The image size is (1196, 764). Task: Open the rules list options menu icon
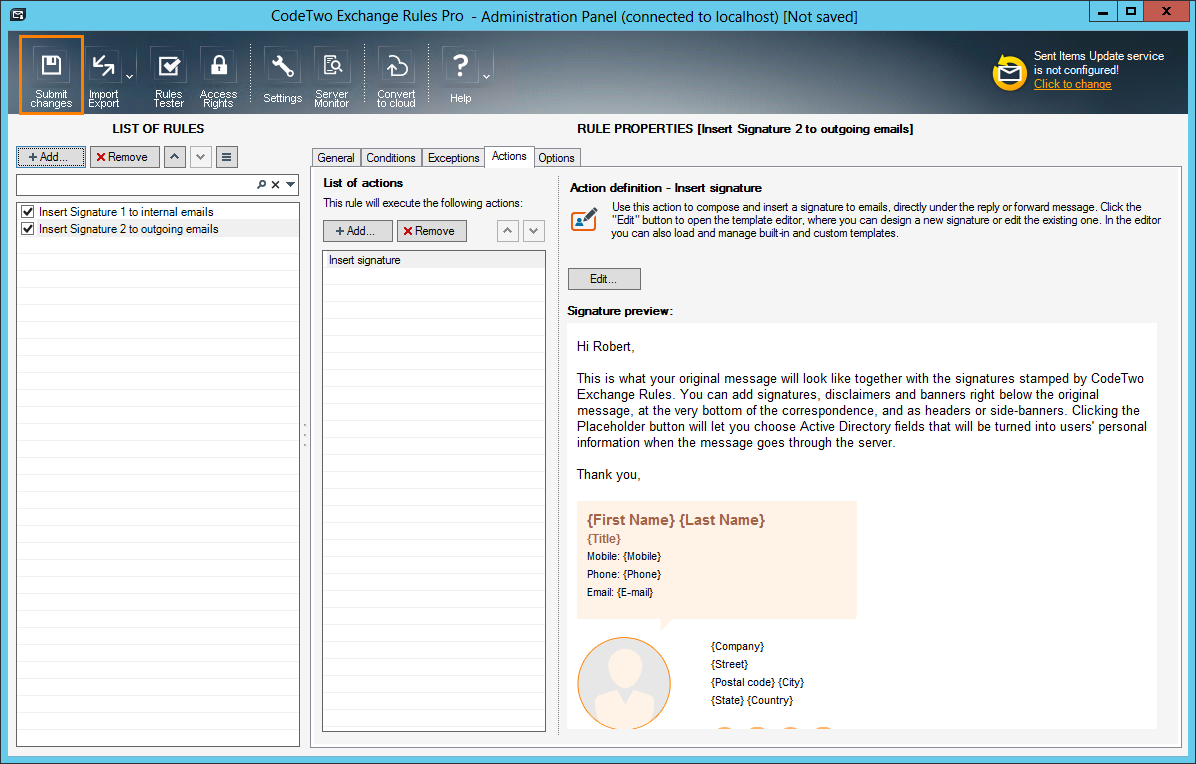point(227,157)
